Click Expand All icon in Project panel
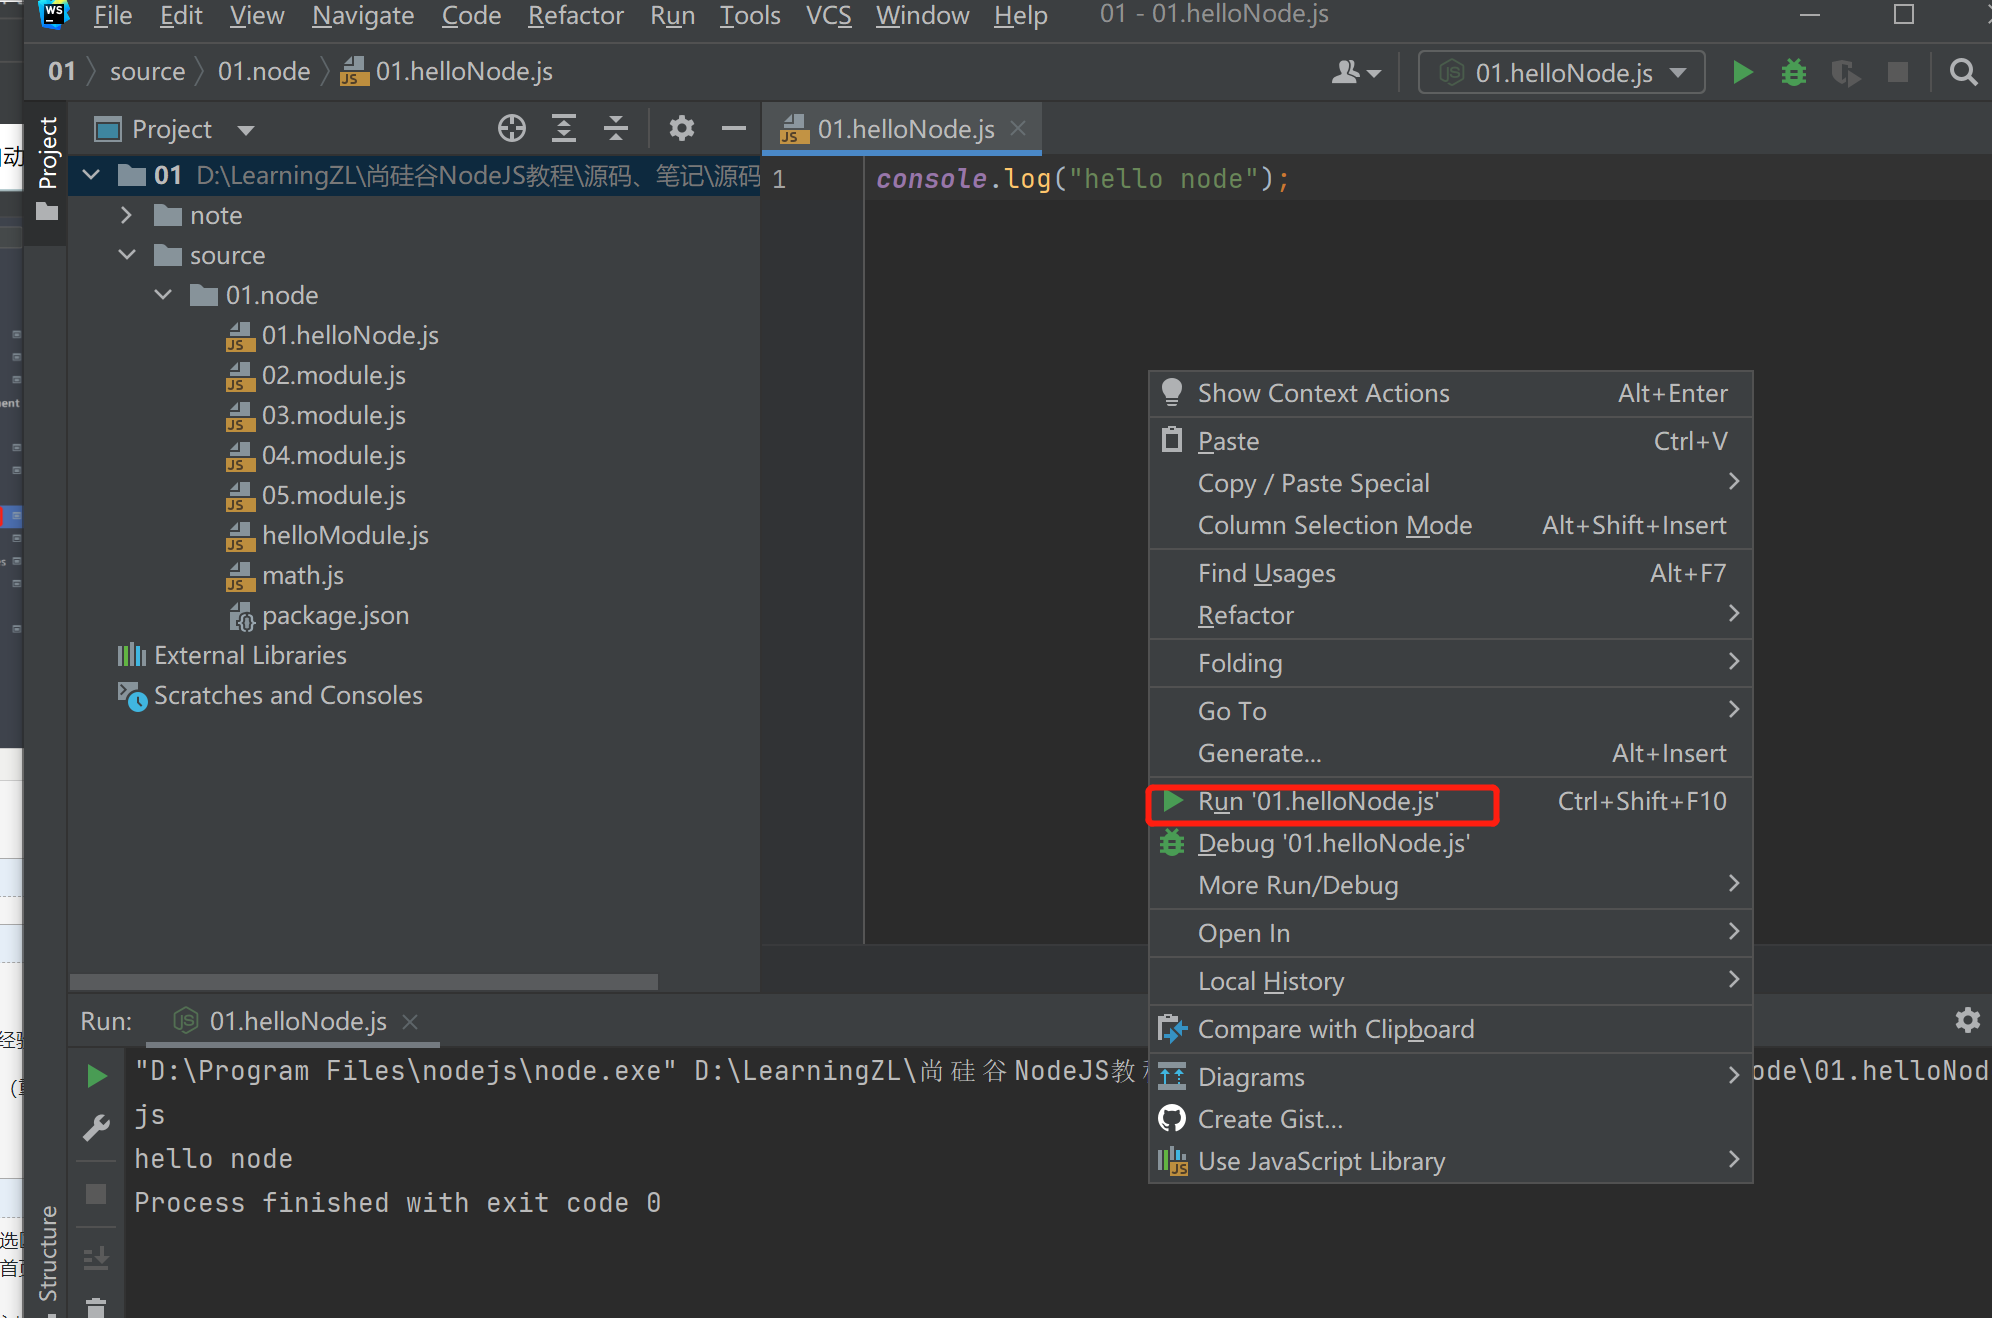The image size is (1992, 1318). [x=564, y=128]
